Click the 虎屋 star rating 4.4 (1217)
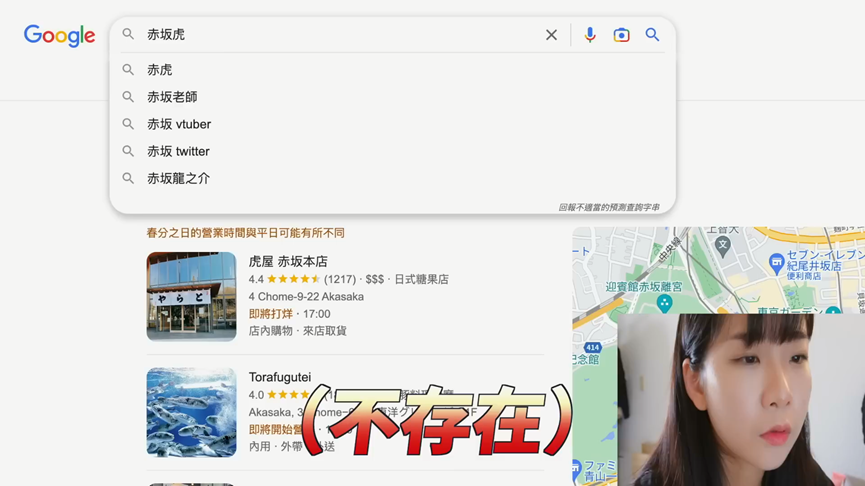865x486 pixels. click(x=302, y=280)
